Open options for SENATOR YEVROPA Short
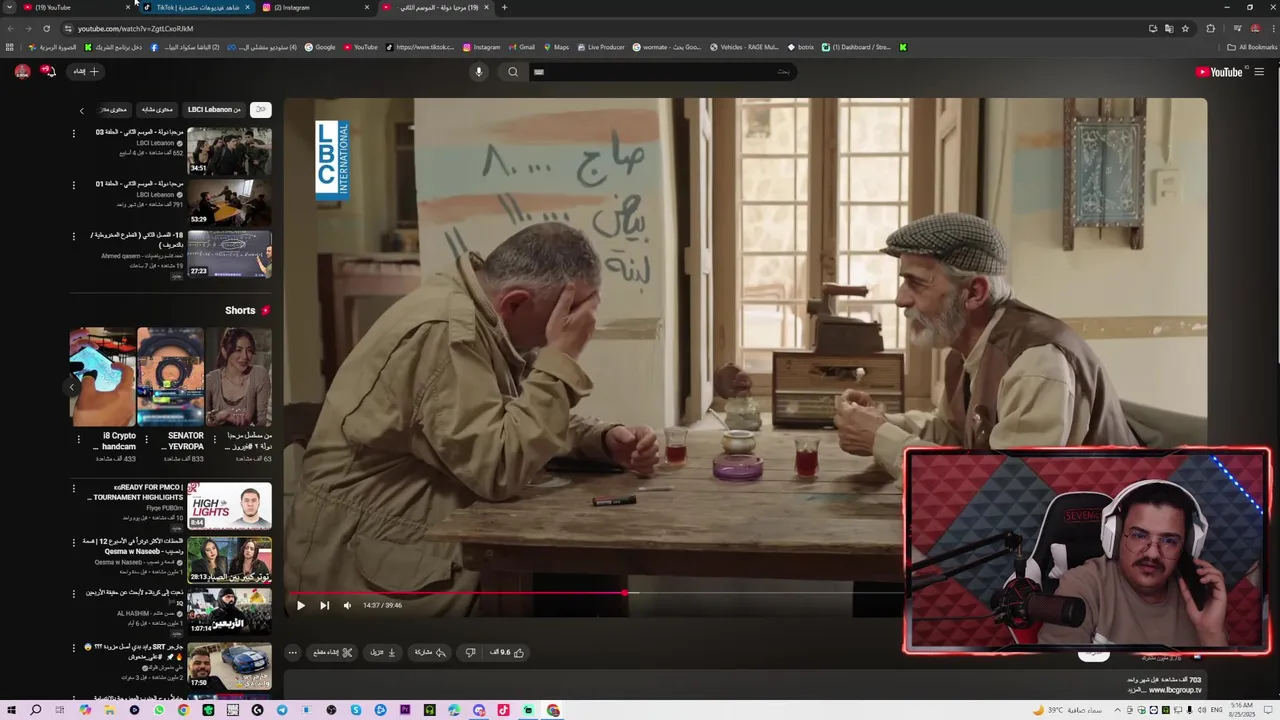This screenshot has width=1280, height=720. [146, 439]
